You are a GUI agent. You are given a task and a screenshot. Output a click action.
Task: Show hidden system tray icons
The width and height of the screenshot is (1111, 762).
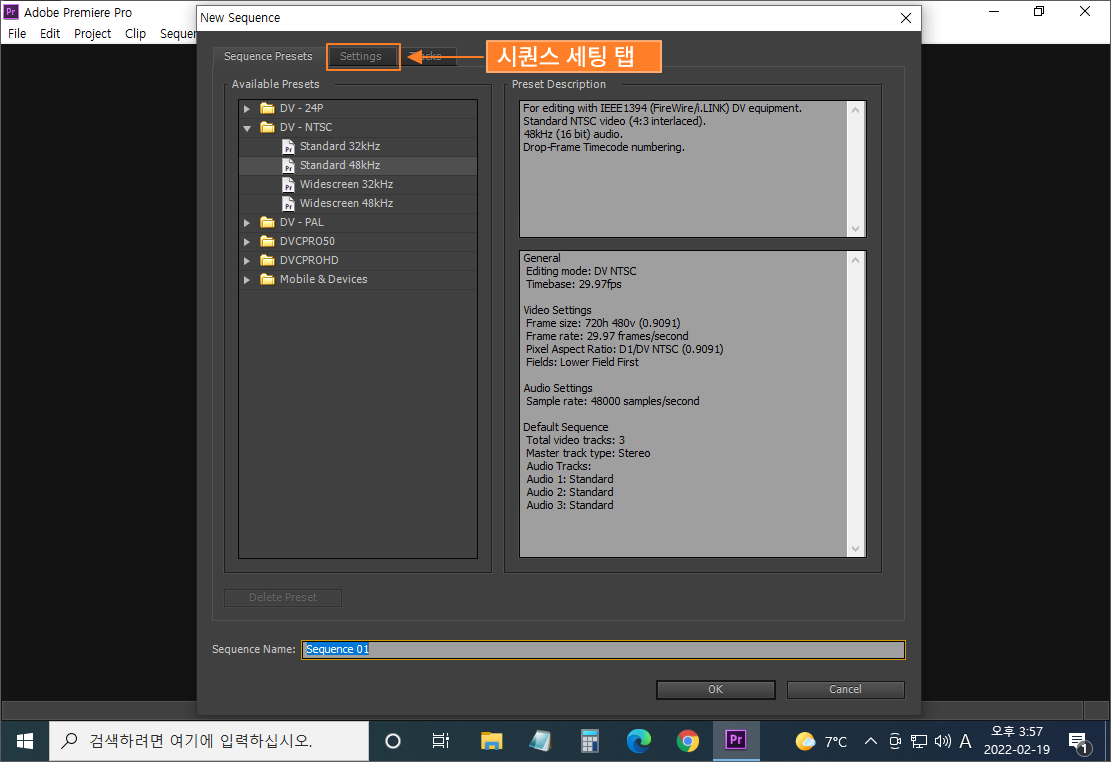(871, 741)
